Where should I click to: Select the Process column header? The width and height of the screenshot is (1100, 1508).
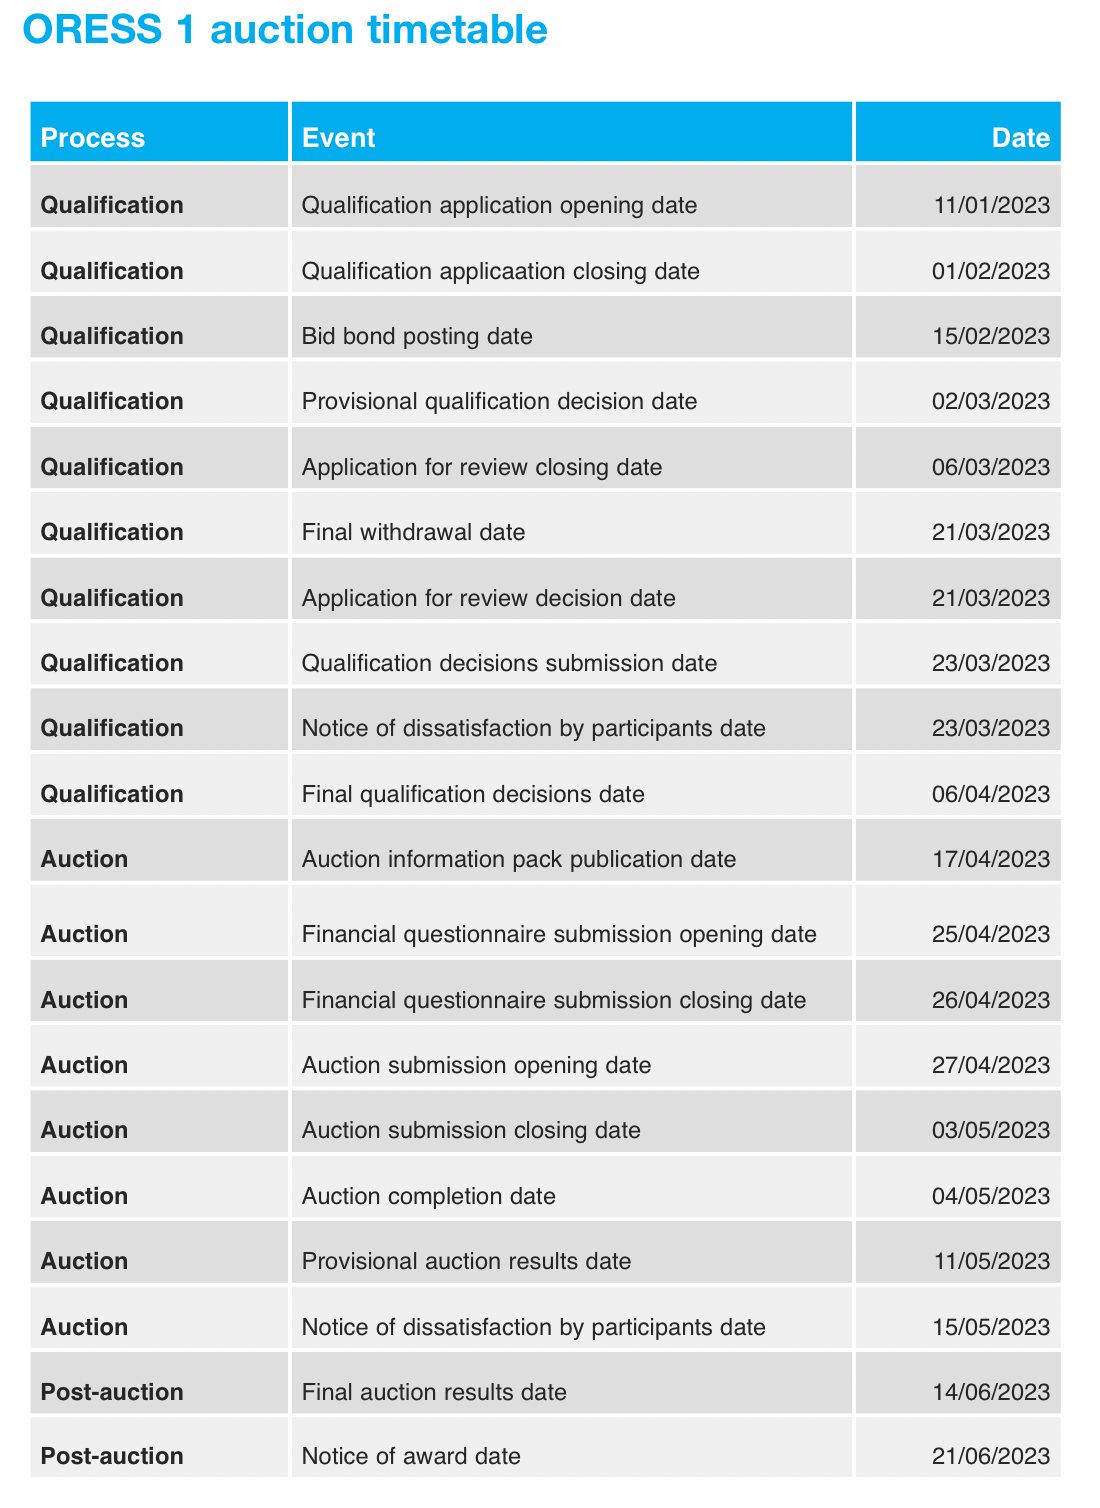(93, 138)
